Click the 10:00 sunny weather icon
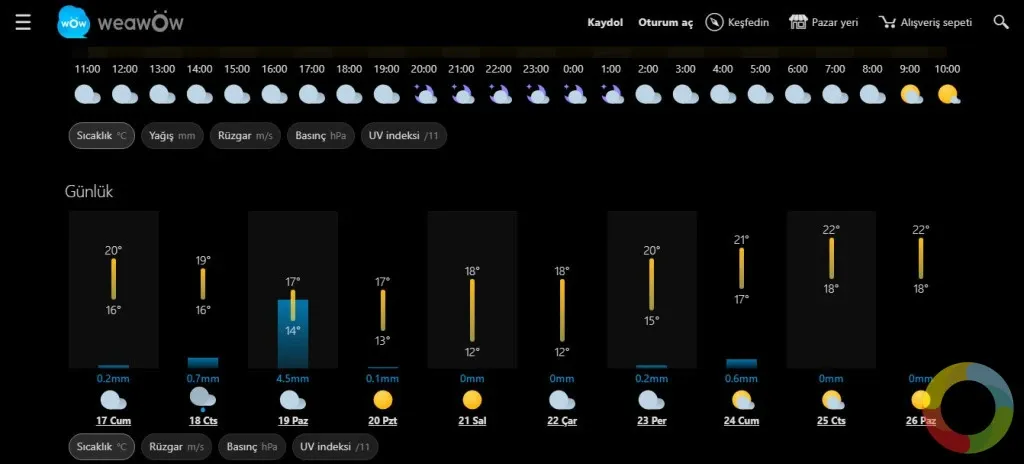Screen dimensions: 1024x464 point(948,95)
